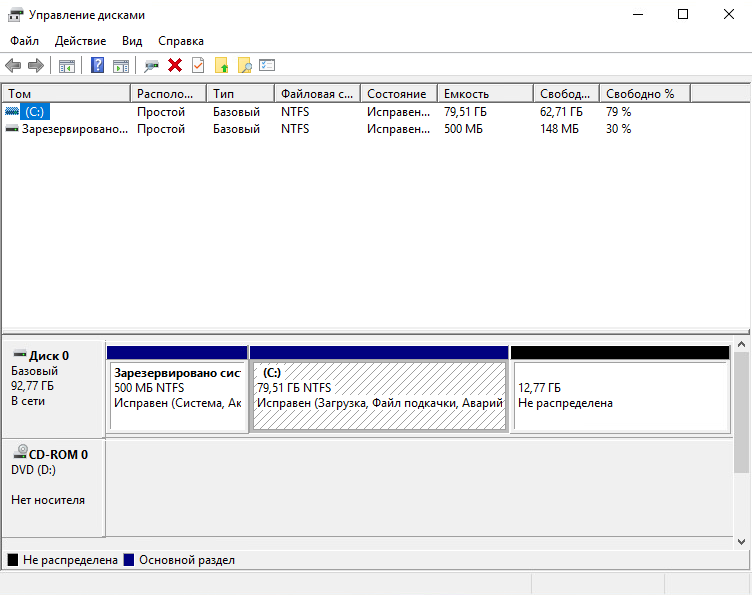The image size is (752, 595).
Task: Open the Действие menu
Action: click(x=80, y=41)
